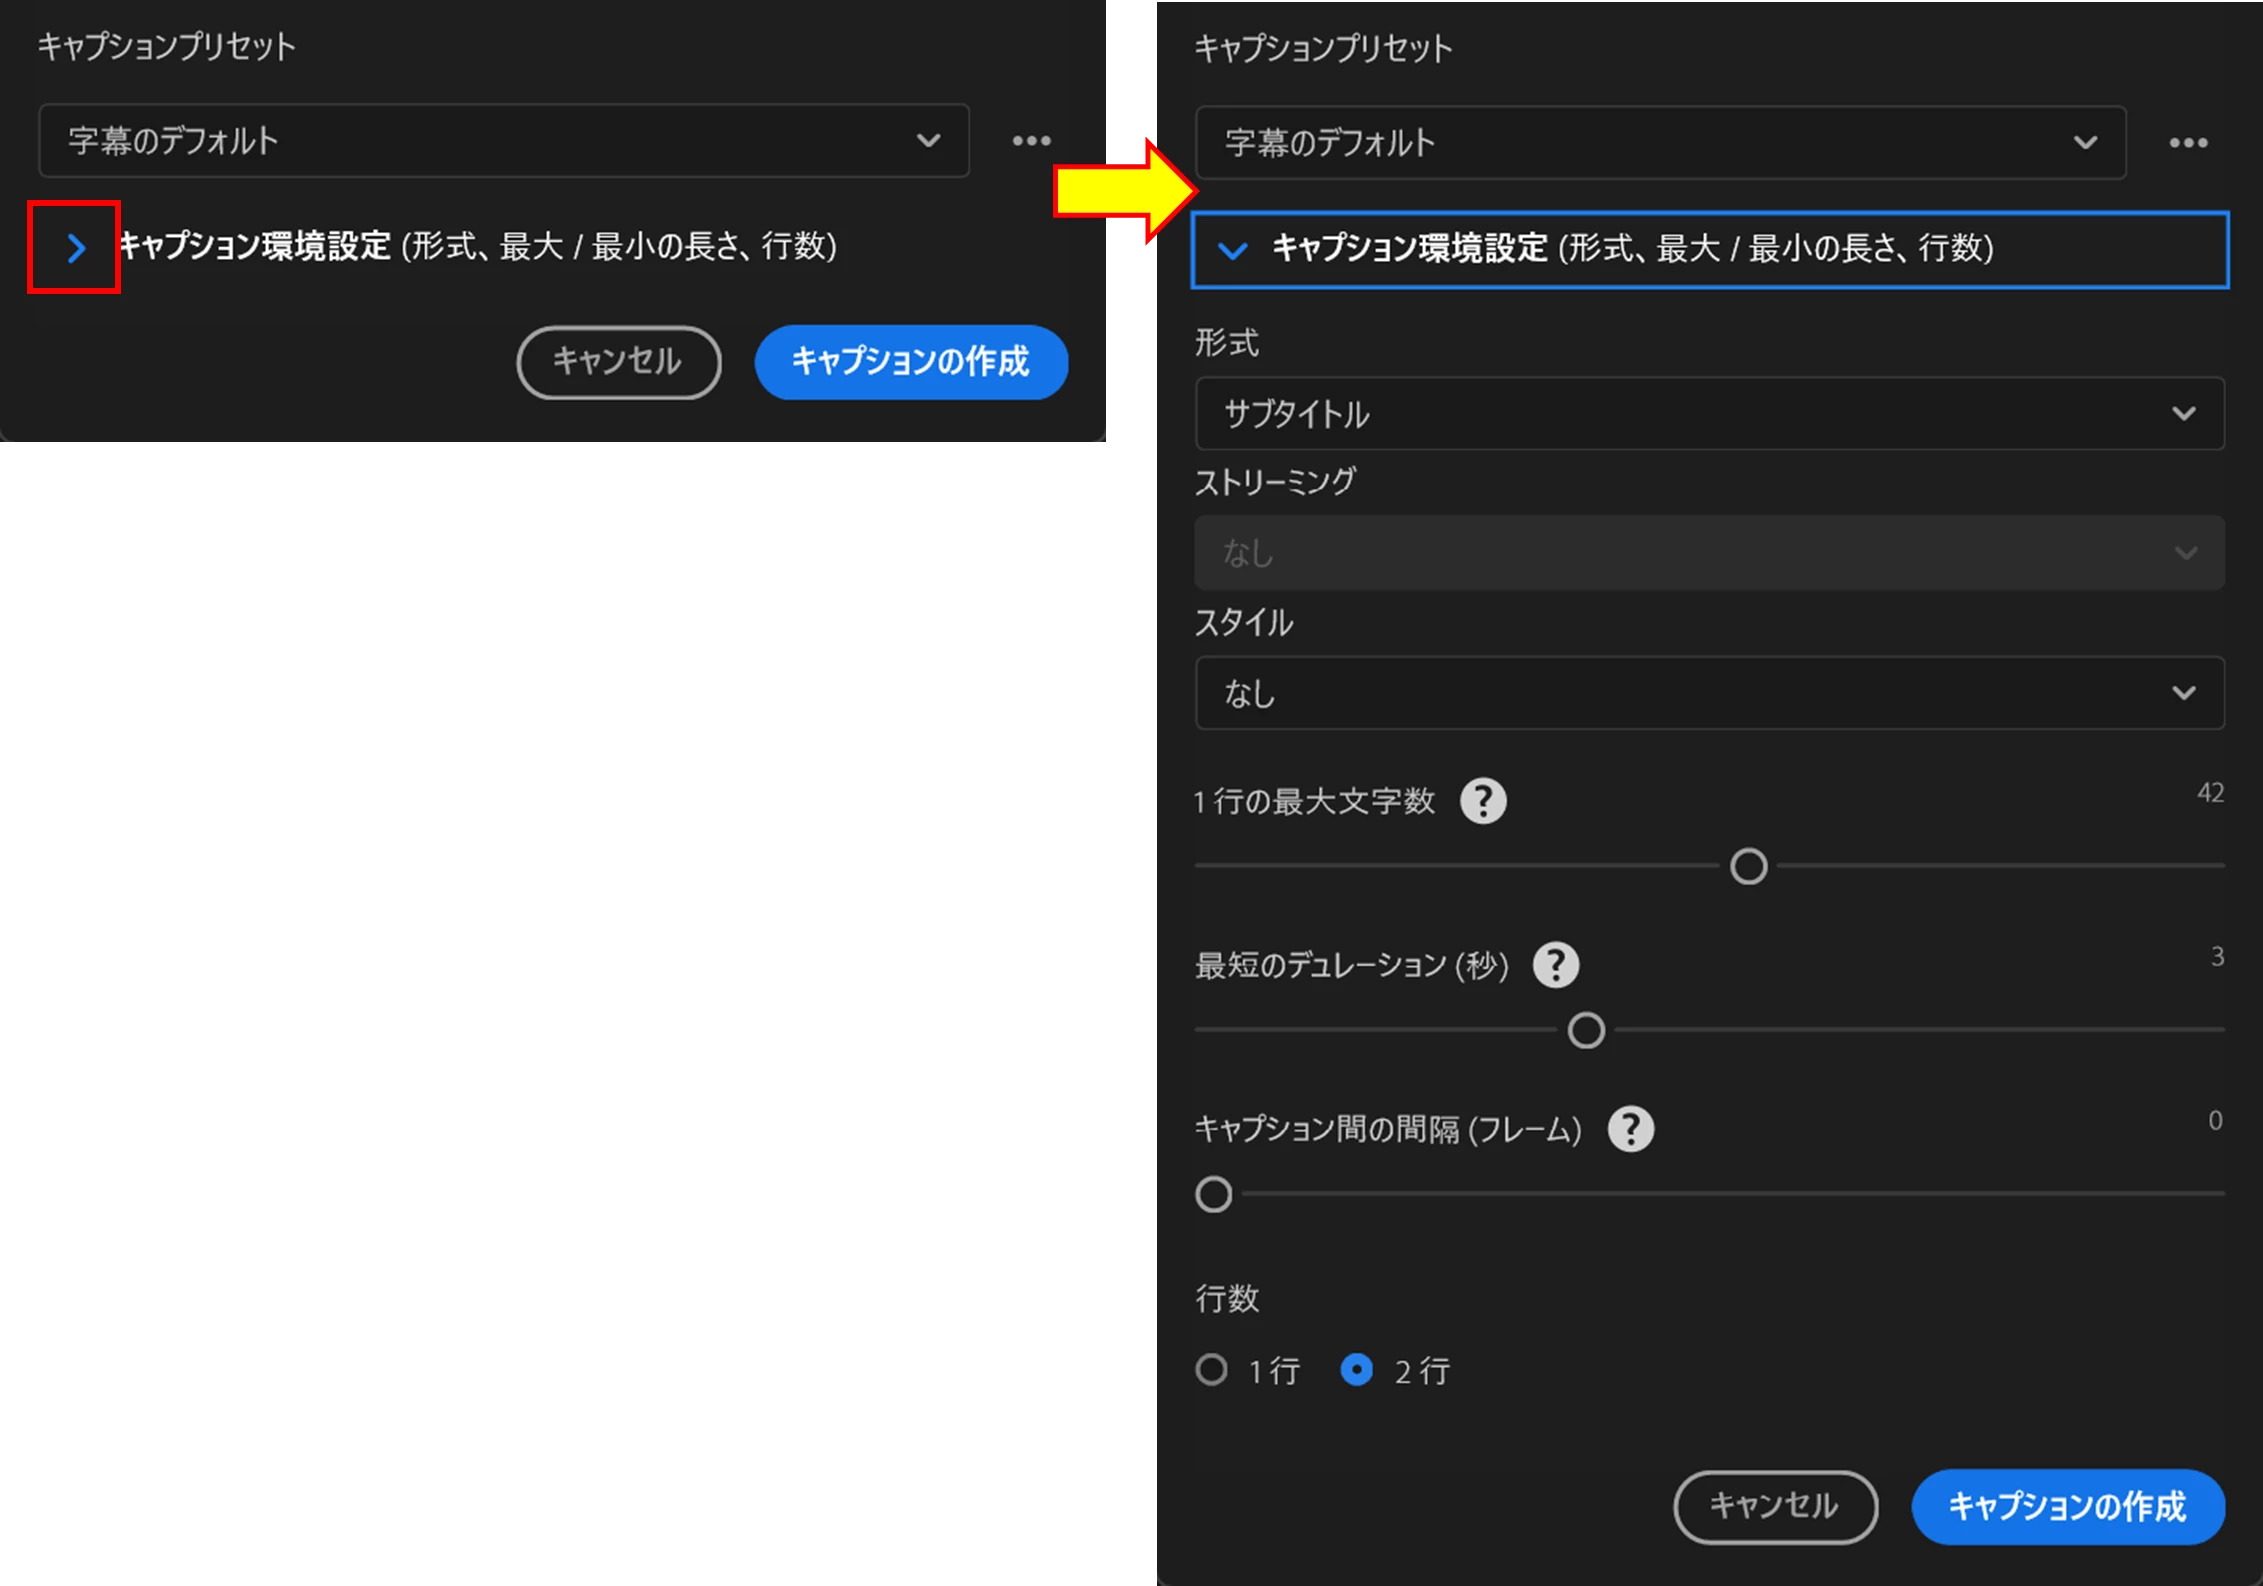Click キャンセル button in right dialog
The width and height of the screenshot is (2263, 1586).
tap(1775, 1506)
